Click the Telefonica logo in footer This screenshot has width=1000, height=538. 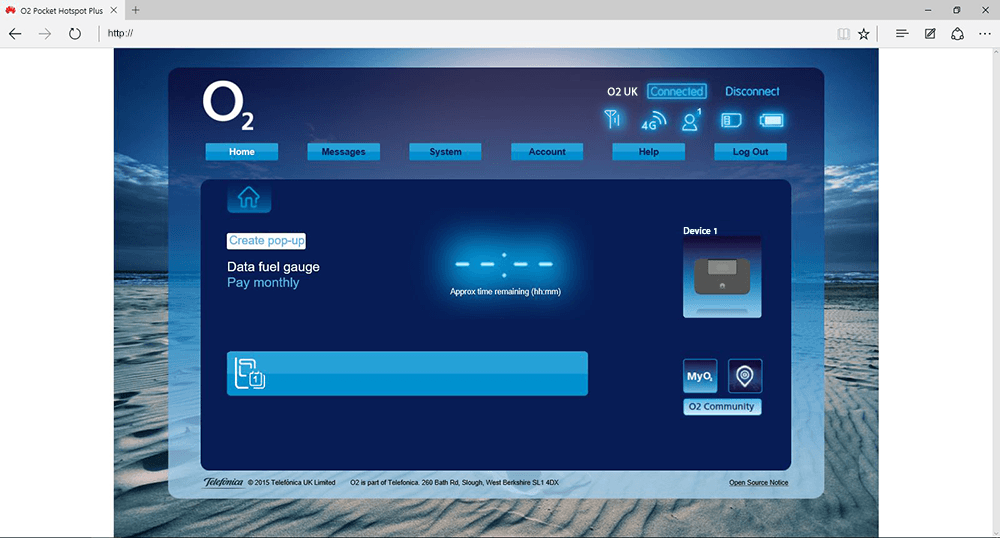pos(223,483)
